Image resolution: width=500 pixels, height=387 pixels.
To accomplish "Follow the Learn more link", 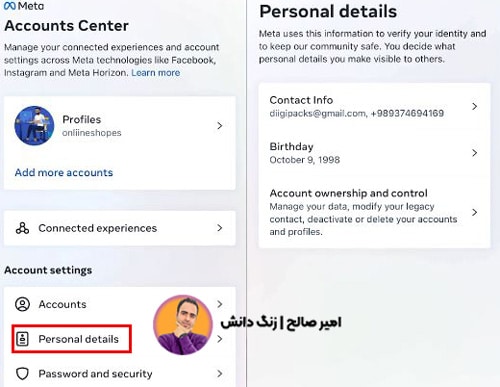I will tap(156, 73).
